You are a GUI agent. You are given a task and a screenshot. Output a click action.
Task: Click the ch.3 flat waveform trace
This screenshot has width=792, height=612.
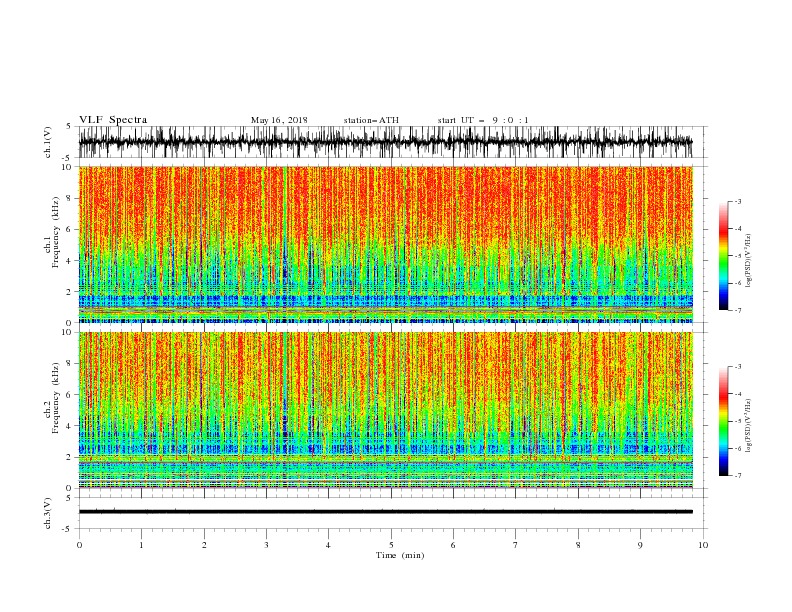[x=385, y=512]
